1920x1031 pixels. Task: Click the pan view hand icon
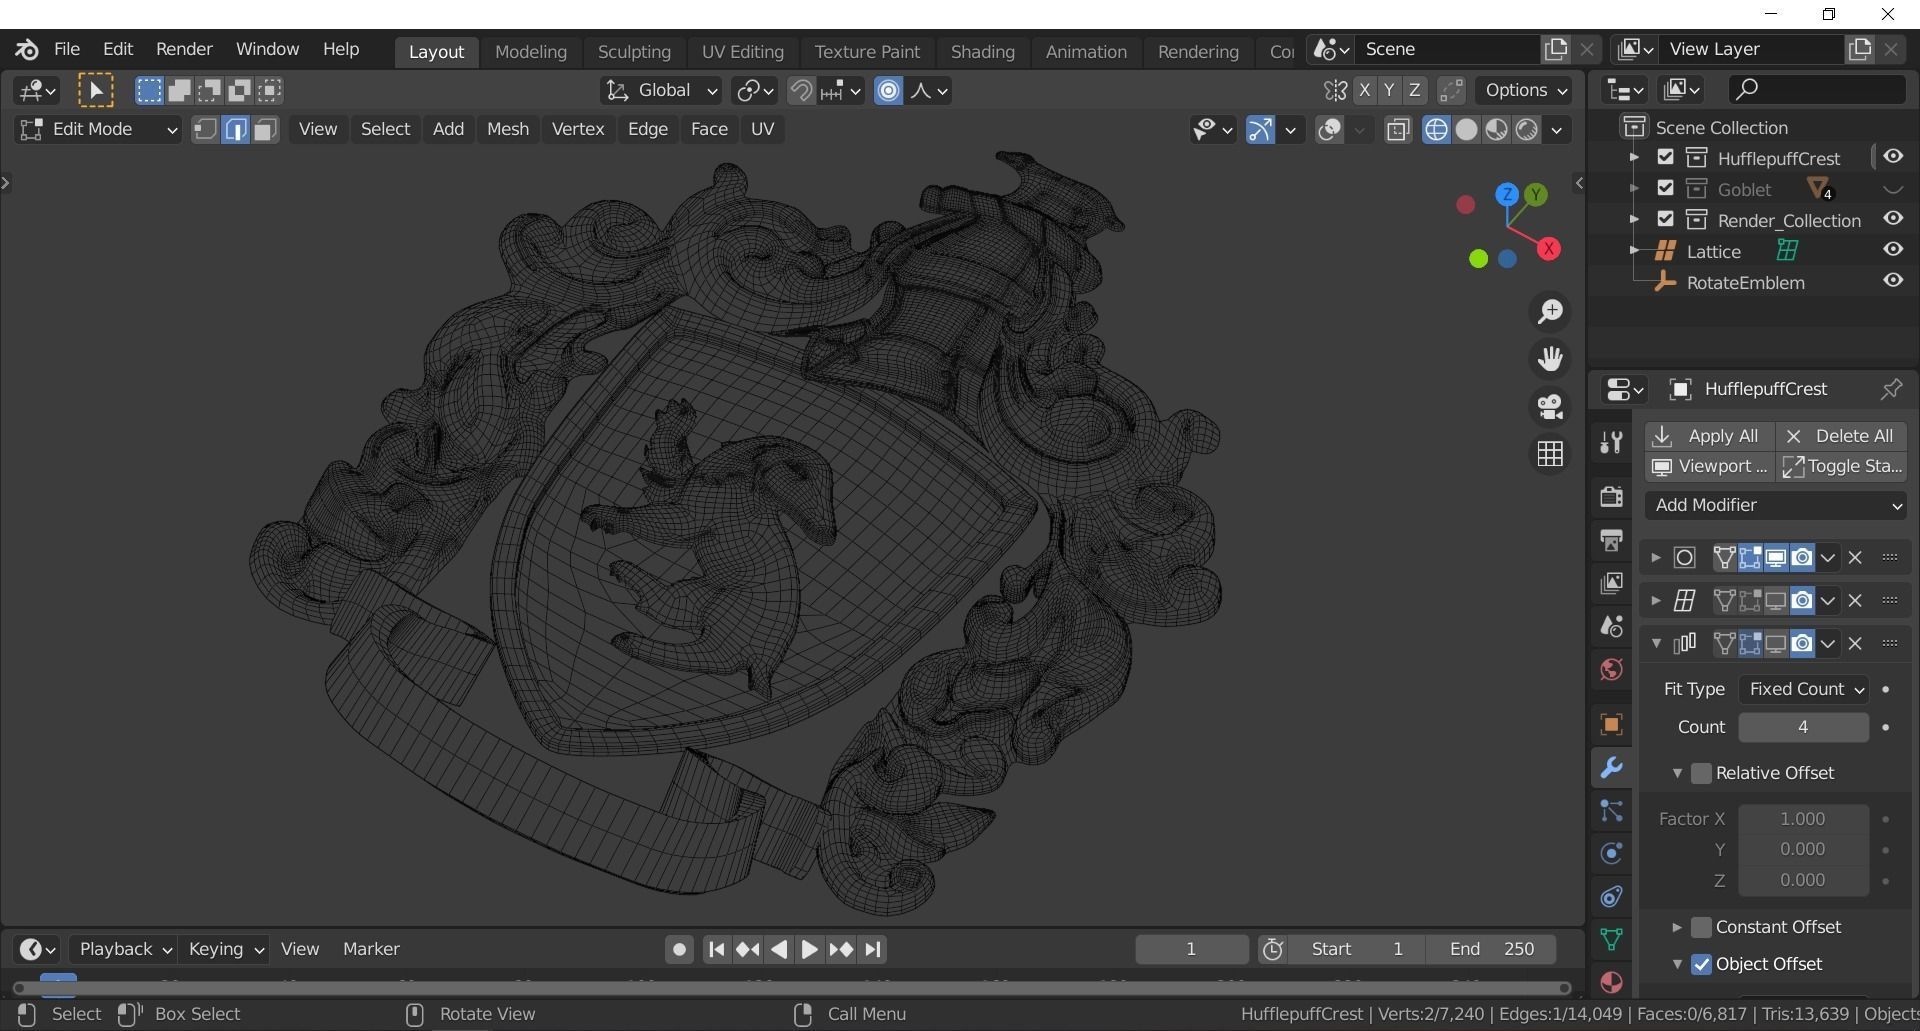coord(1550,359)
